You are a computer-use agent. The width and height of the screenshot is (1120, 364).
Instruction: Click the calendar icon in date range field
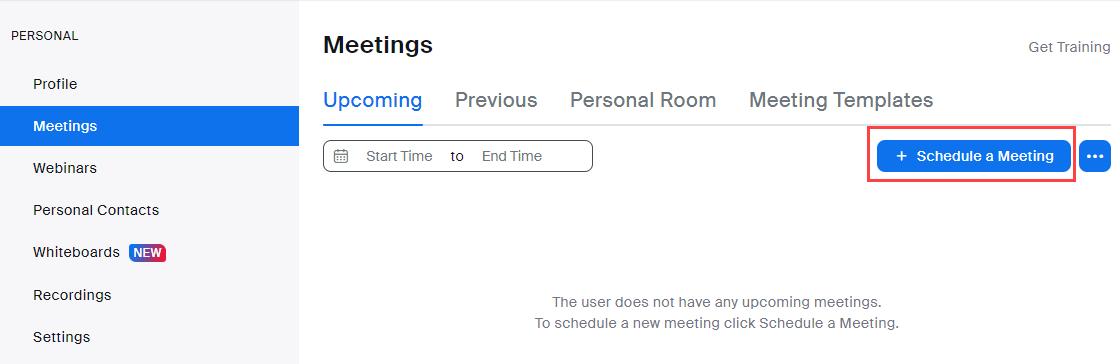[341, 156]
